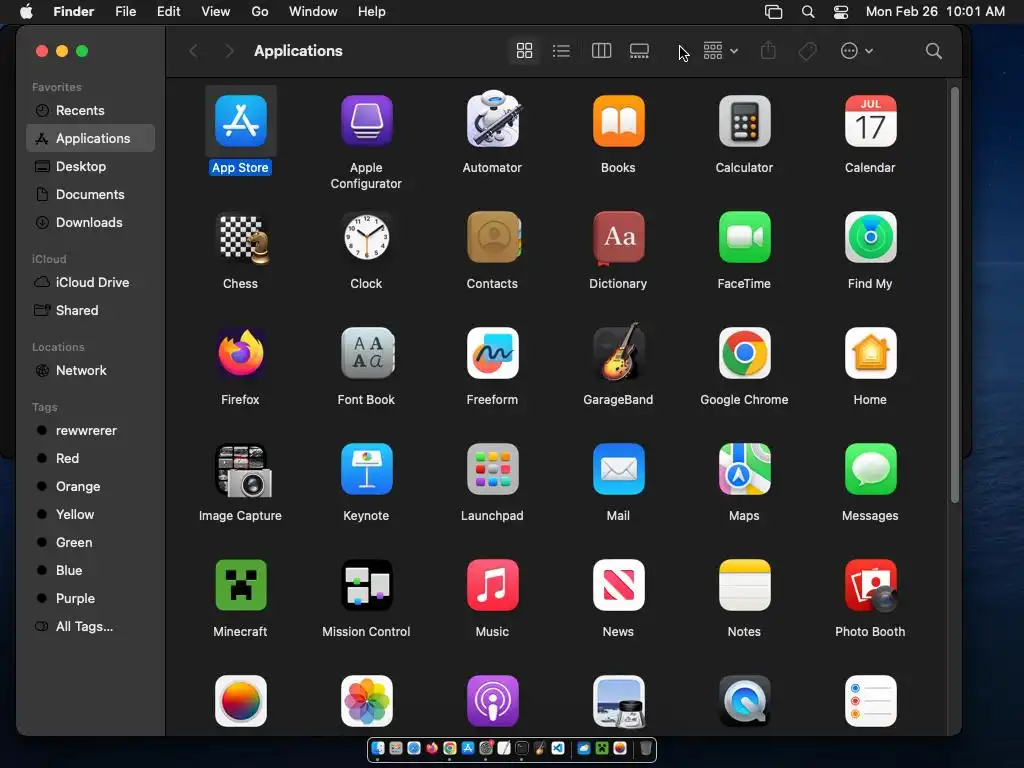Open All Tags… in the sidebar
This screenshot has height=768, width=1024.
tap(91, 626)
